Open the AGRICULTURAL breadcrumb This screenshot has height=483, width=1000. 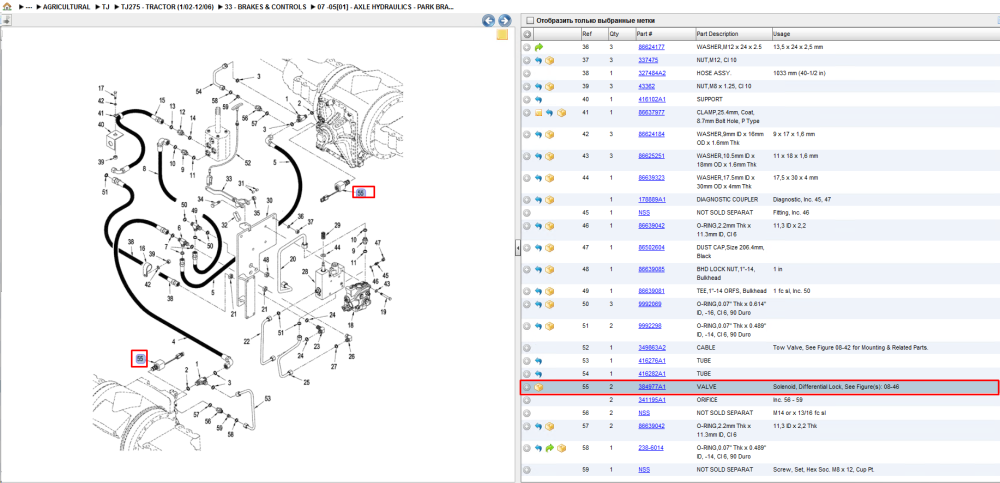(x=66, y=7)
